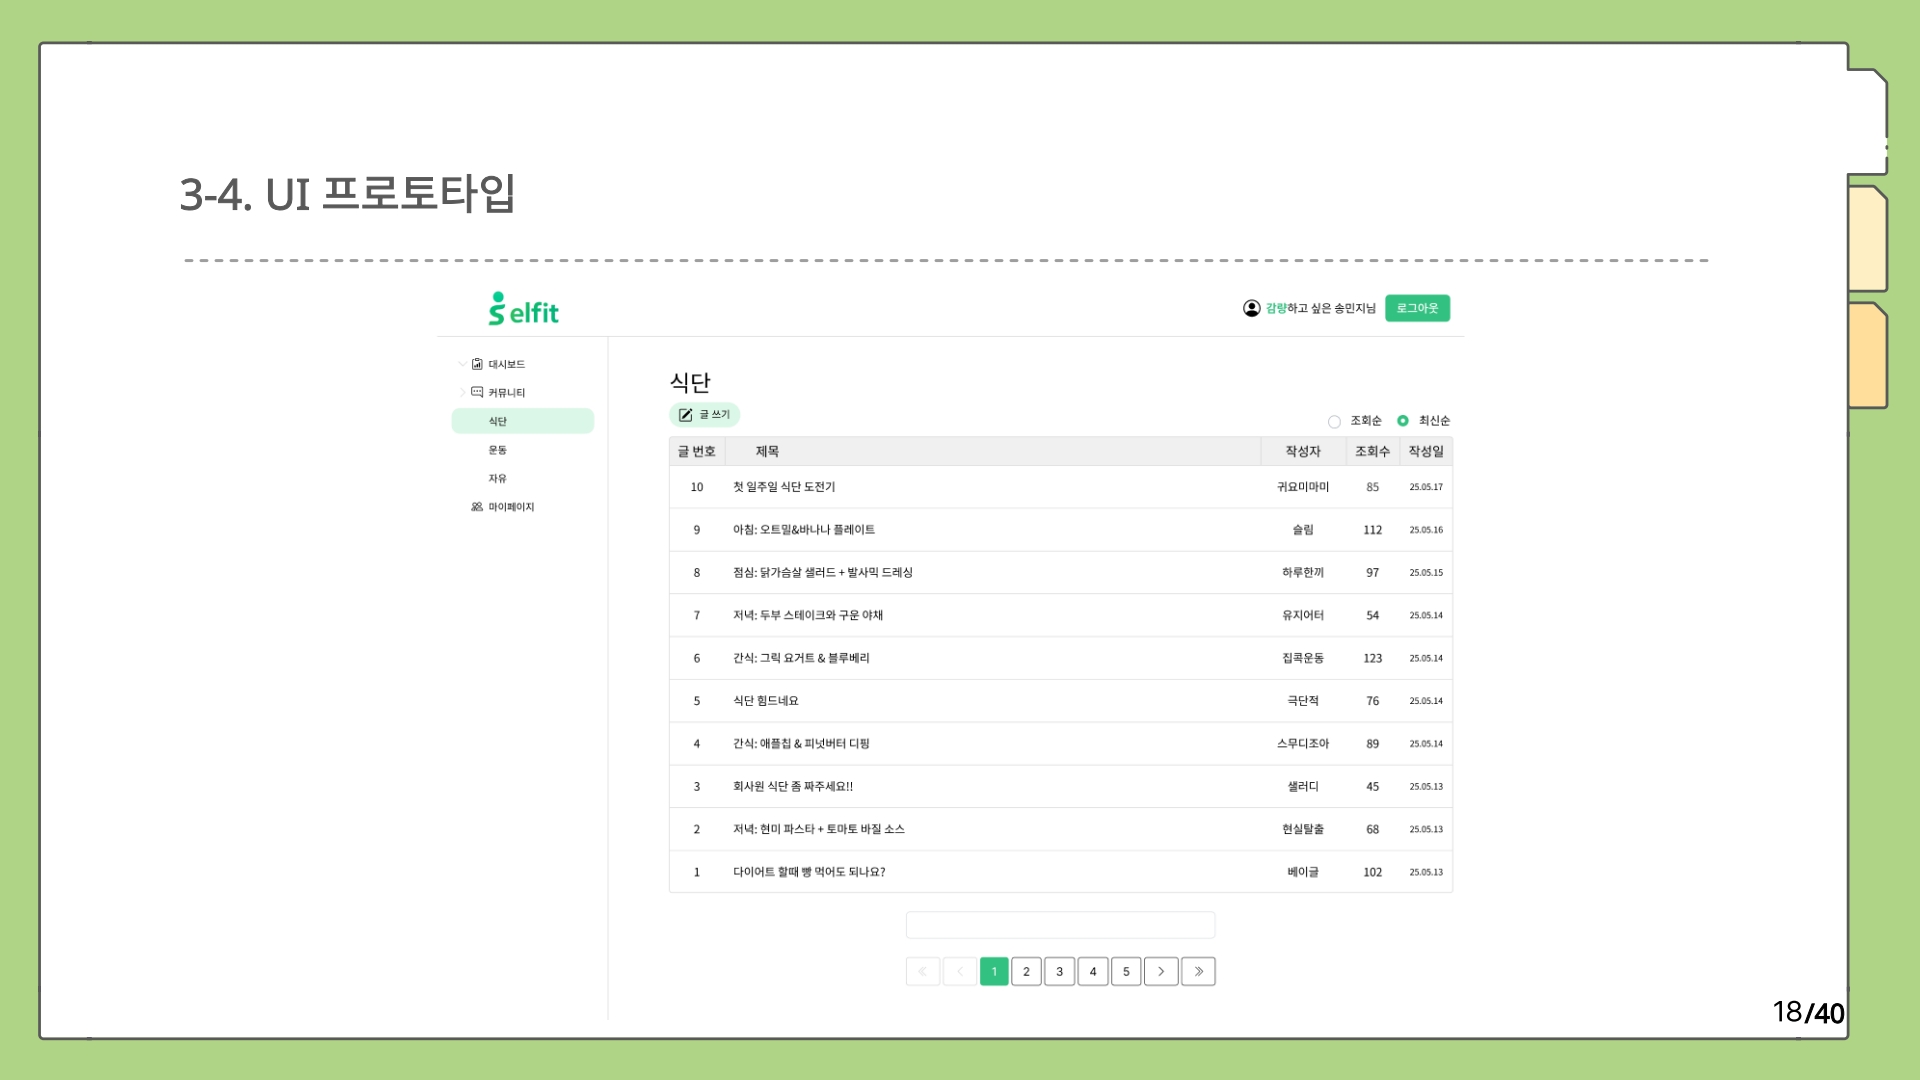Click the 대시보드 dashboard icon
The image size is (1920, 1080).
coord(477,364)
